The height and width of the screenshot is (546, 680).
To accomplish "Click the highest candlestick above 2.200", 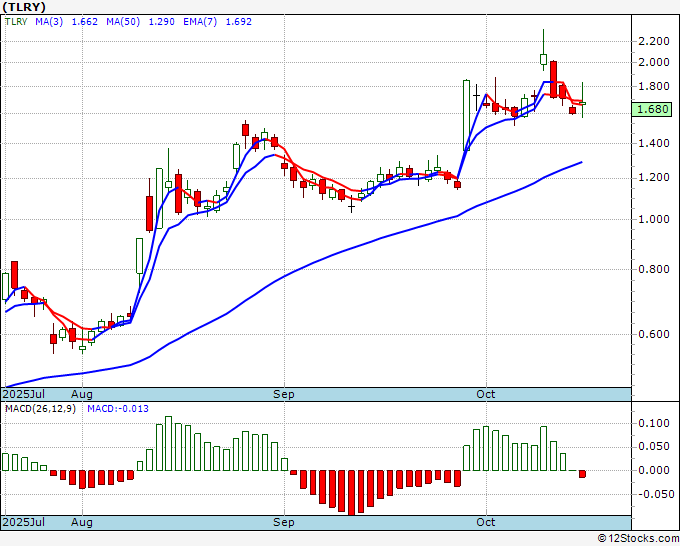I will [543, 50].
